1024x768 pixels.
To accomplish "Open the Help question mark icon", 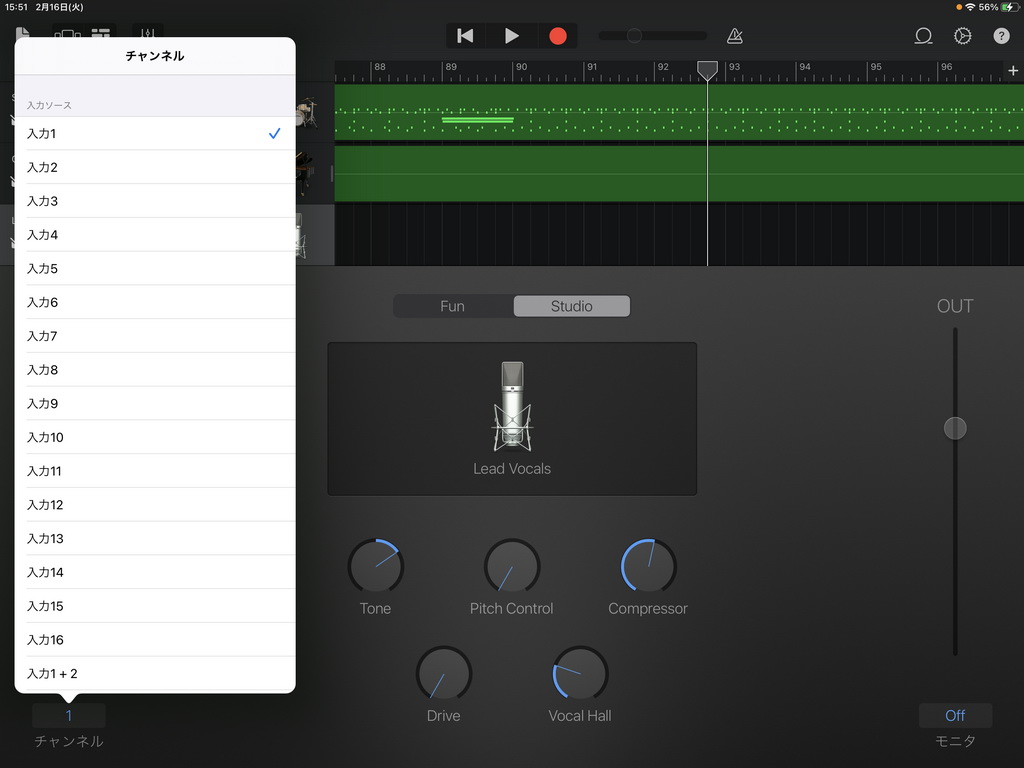I will (x=1001, y=36).
